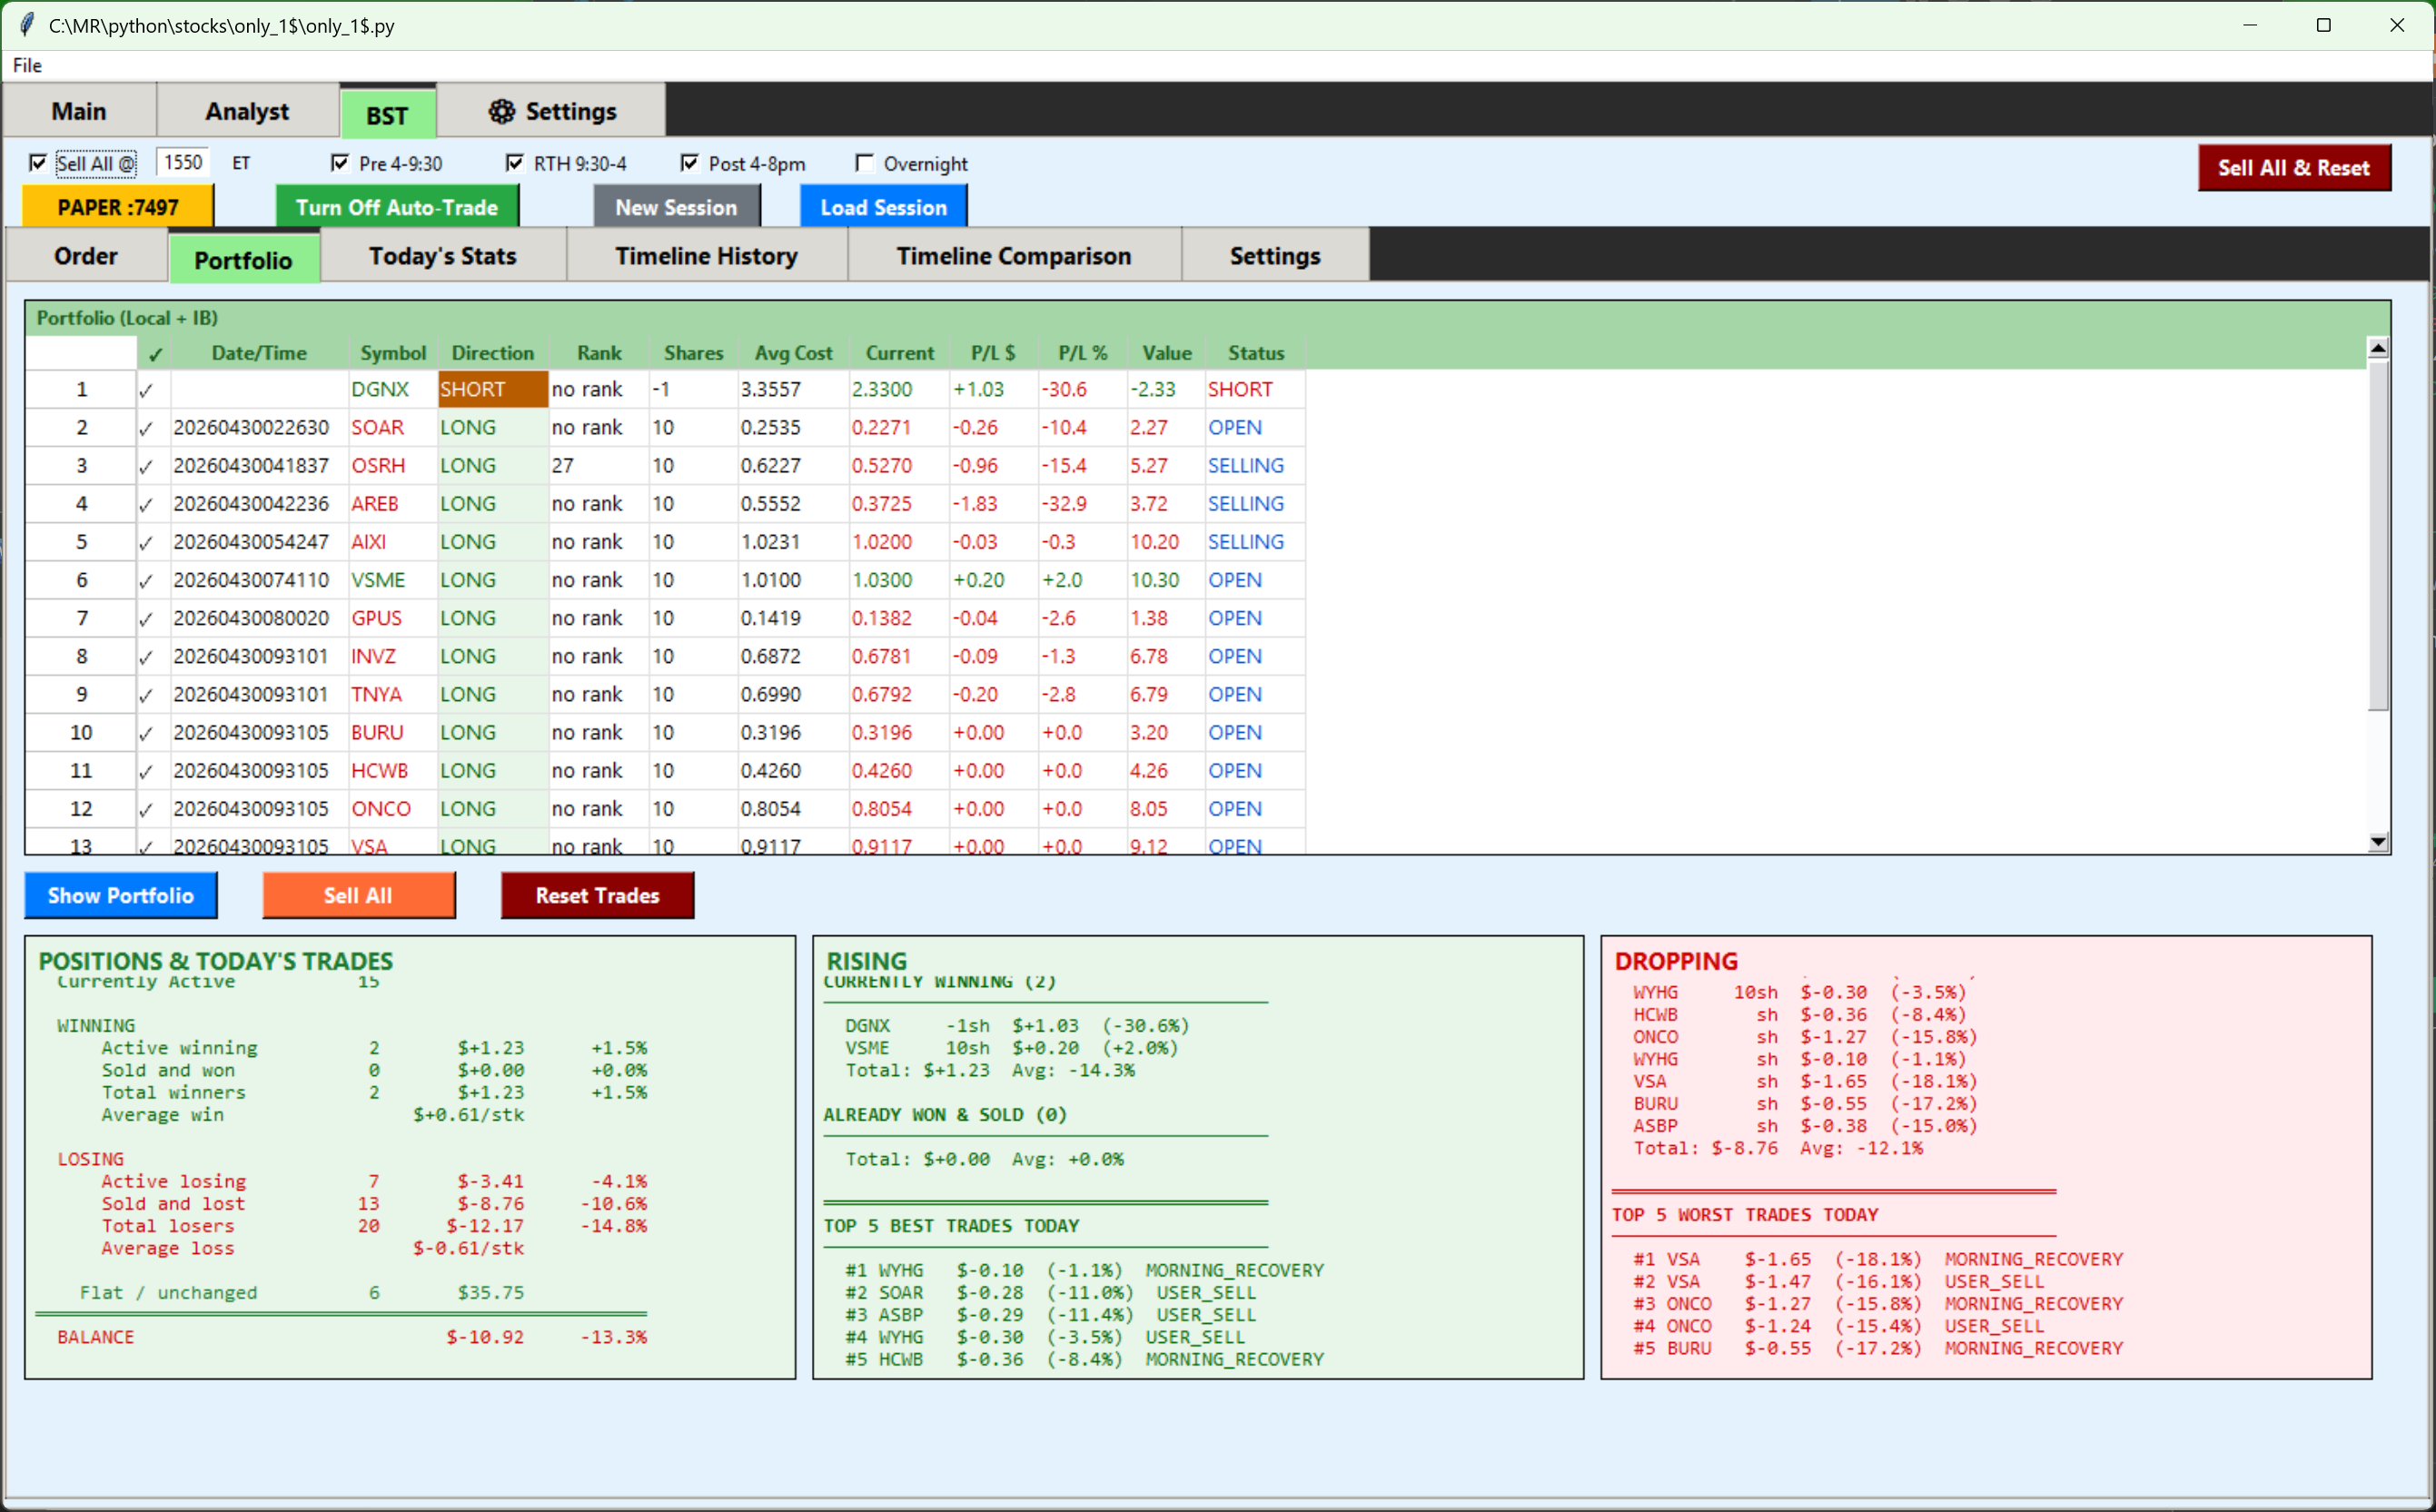Click the PAPER :7497 button
The width and height of the screenshot is (2436, 1512).
click(x=118, y=207)
